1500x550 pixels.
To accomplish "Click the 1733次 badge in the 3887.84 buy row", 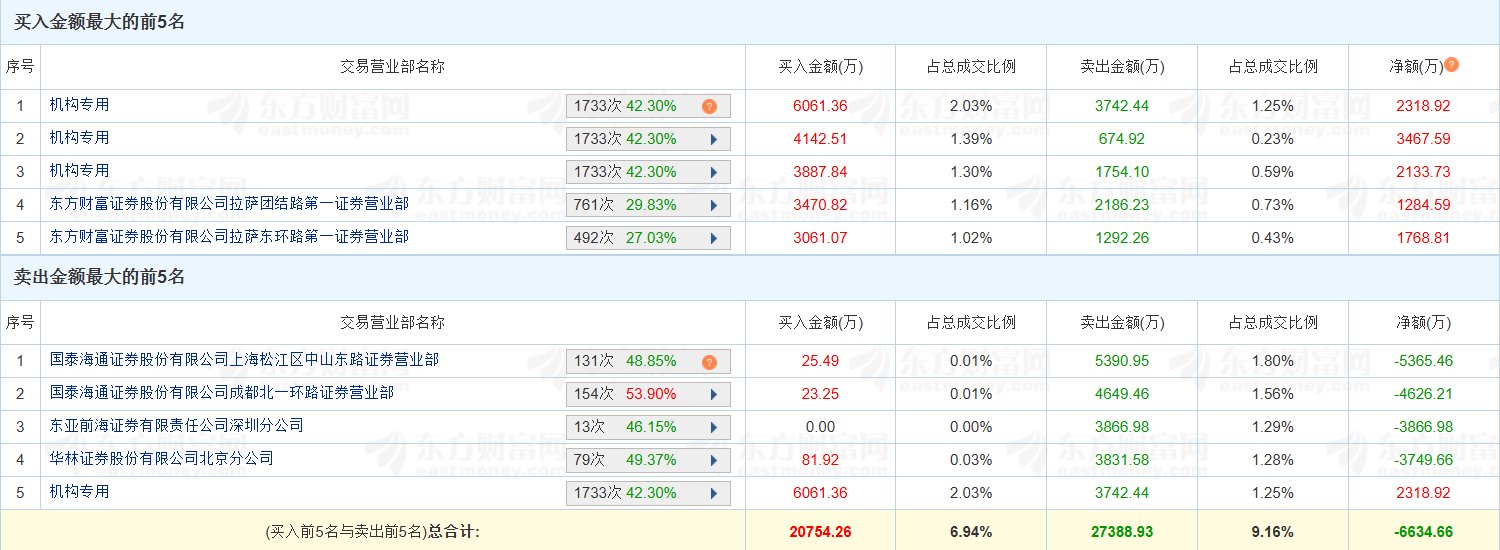I will pos(648,172).
